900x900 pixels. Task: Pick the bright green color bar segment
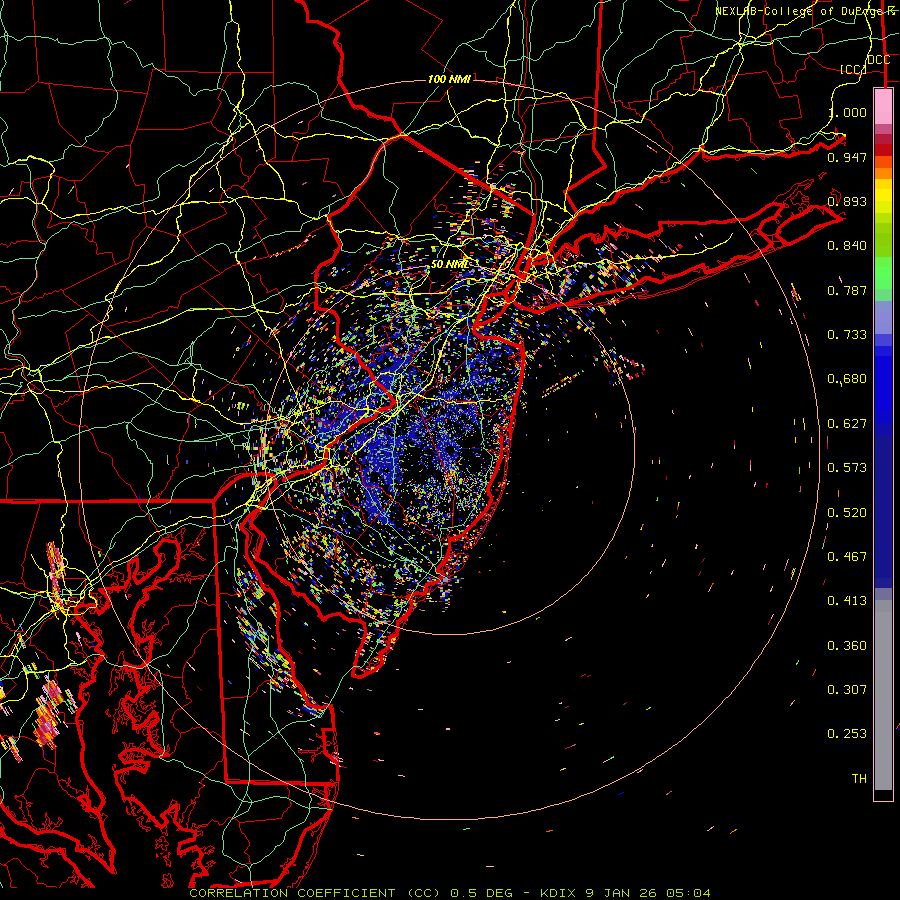coord(883,273)
